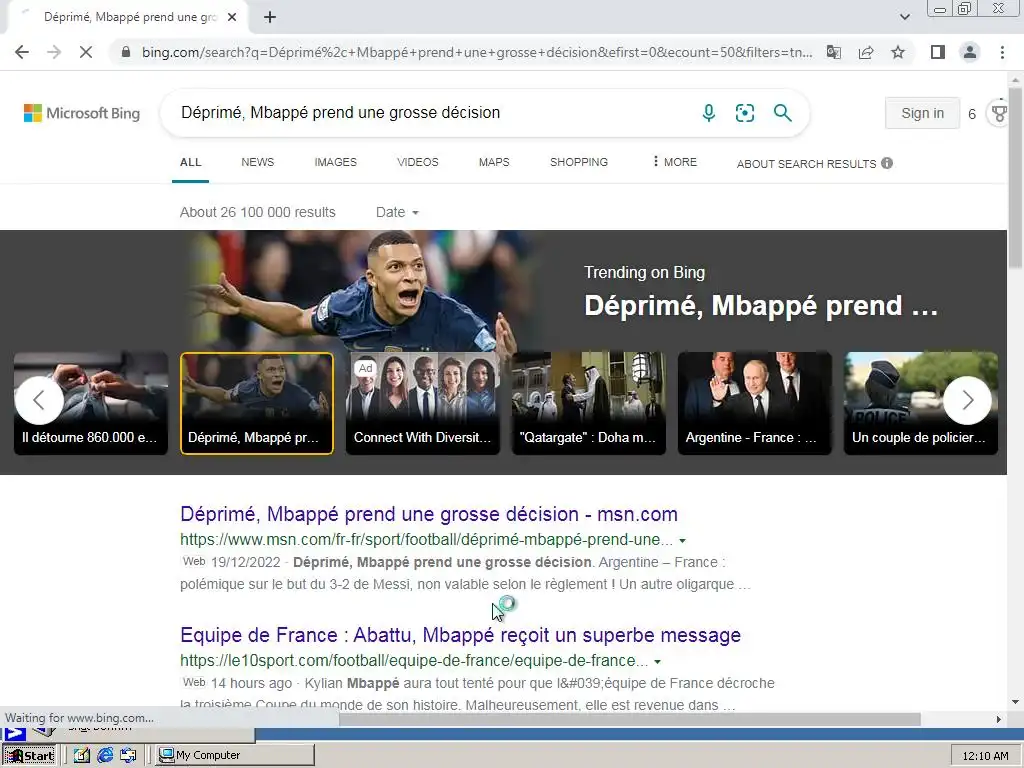
Task: Open My Computer from taskbar
Action: tap(235, 755)
